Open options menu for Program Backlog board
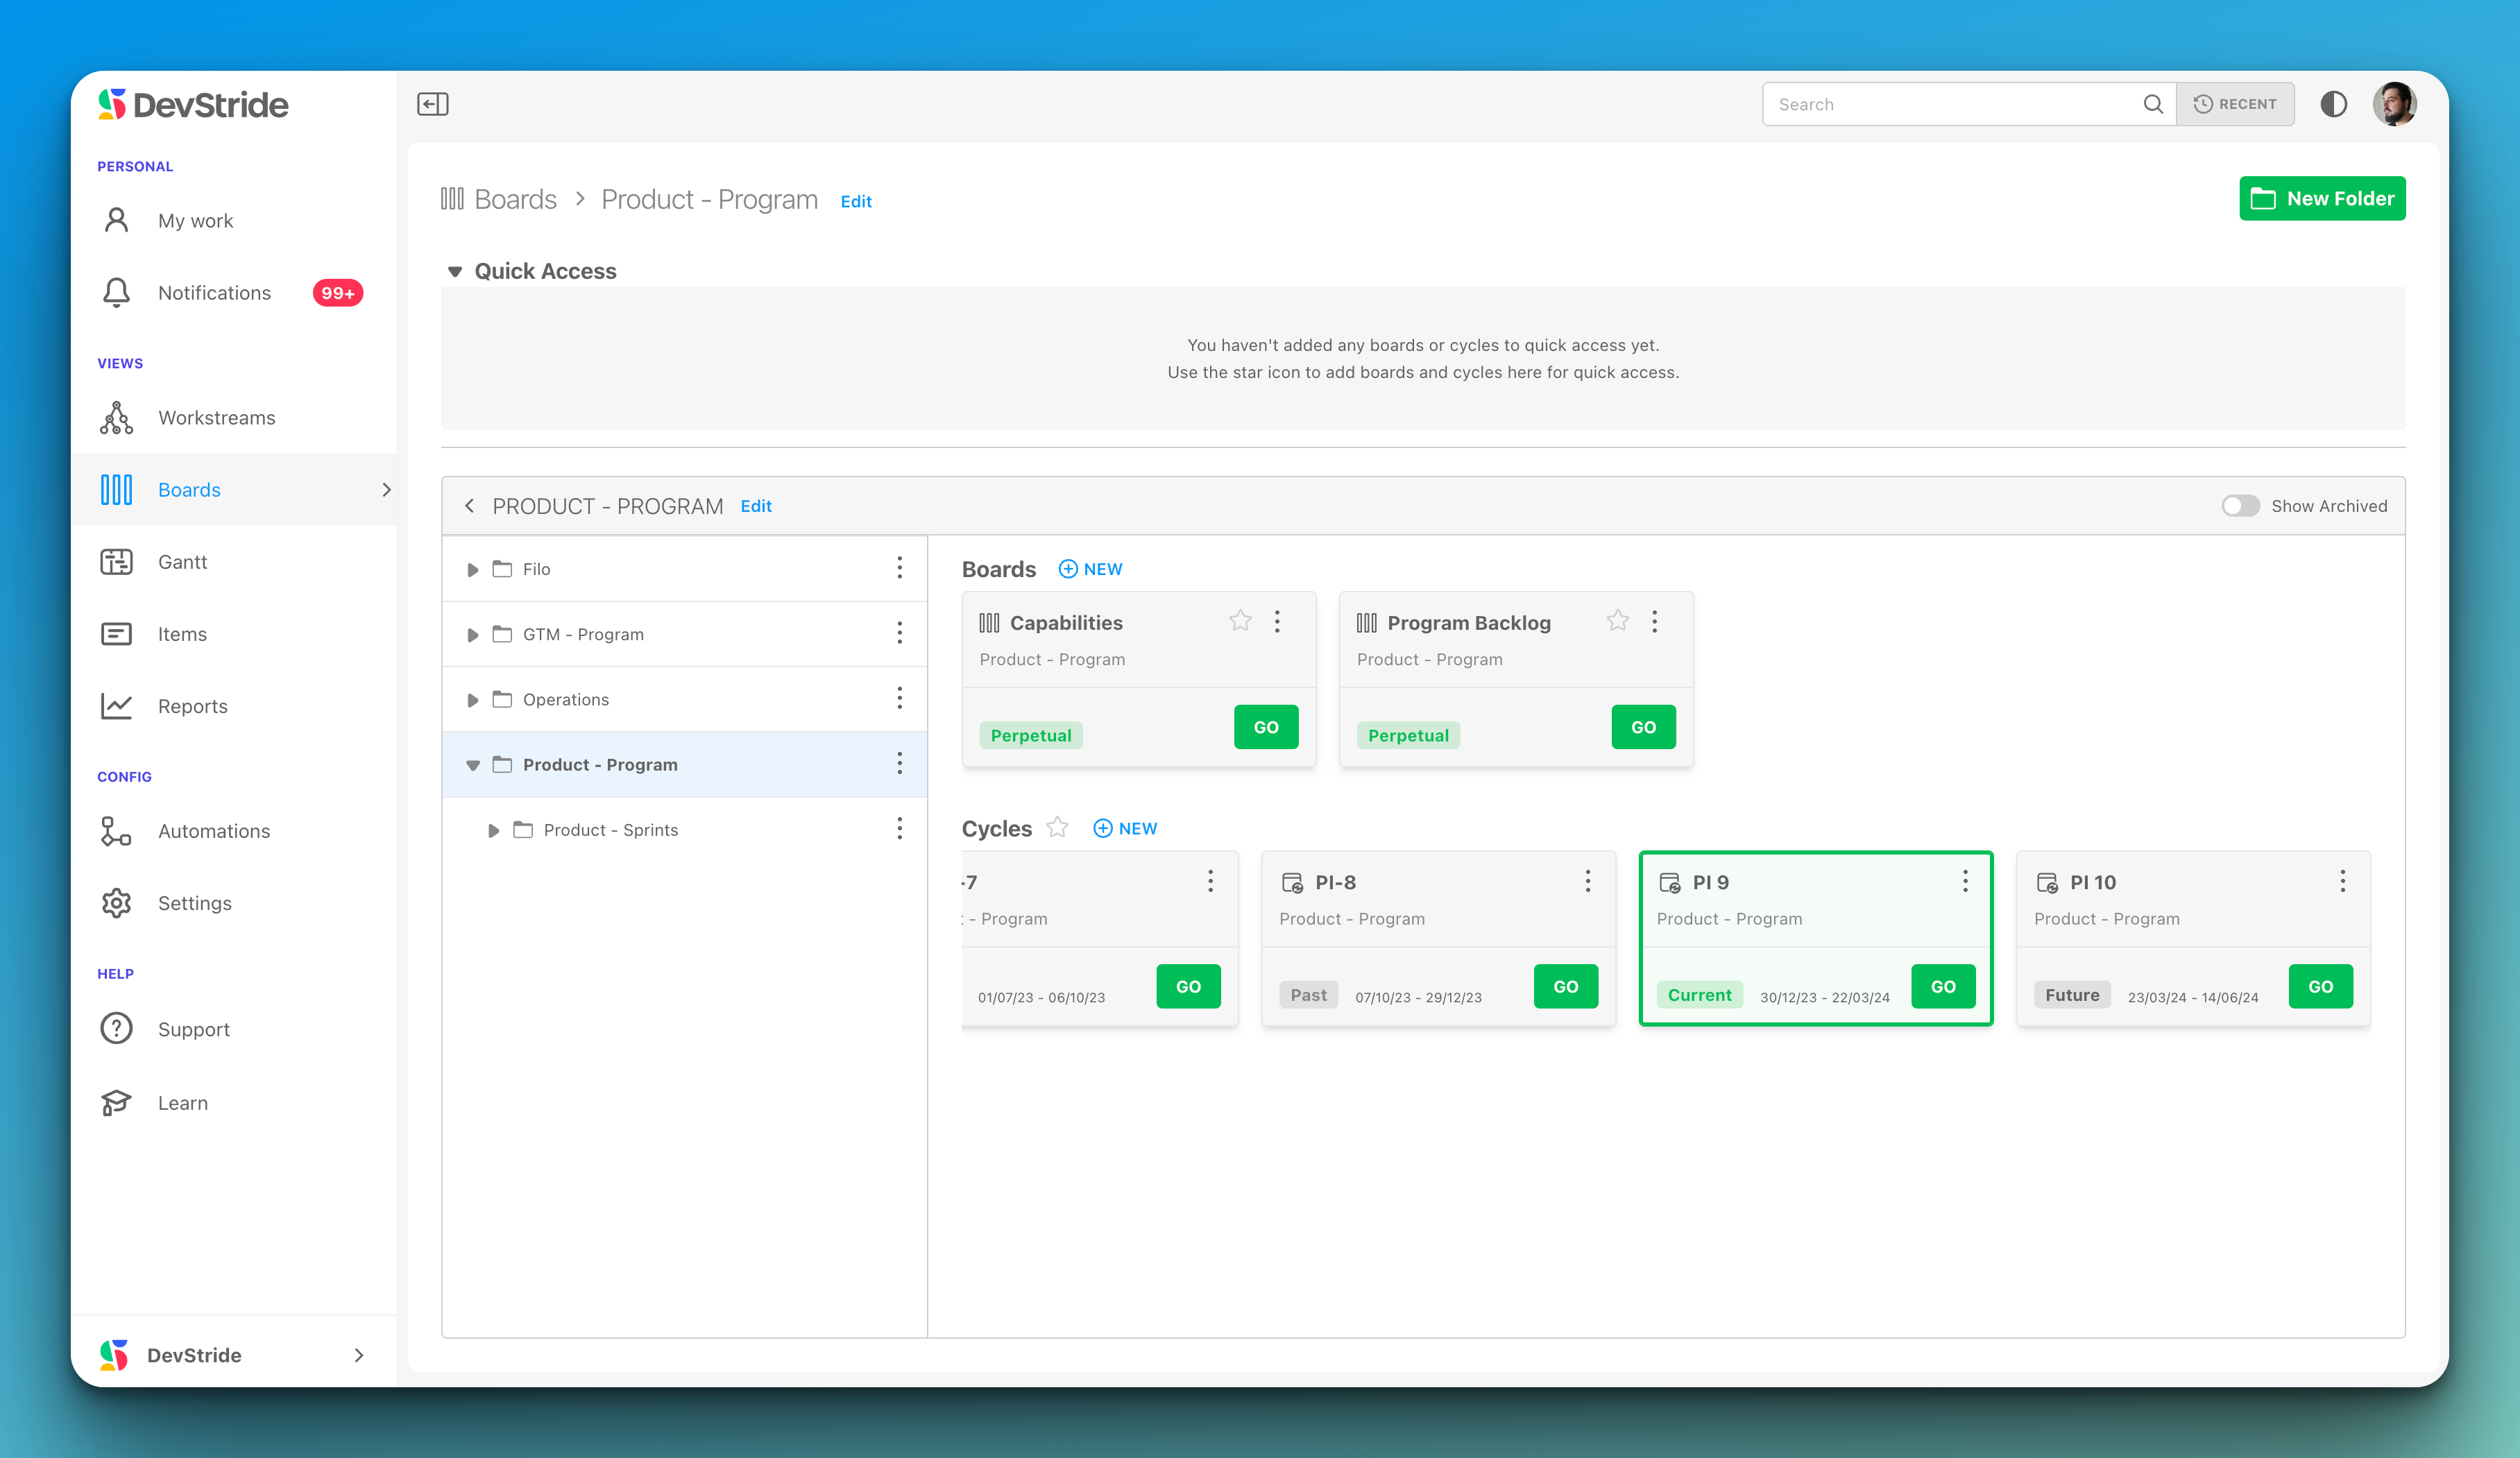The width and height of the screenshot is (2520, 1458). (x=1654, y=622)
